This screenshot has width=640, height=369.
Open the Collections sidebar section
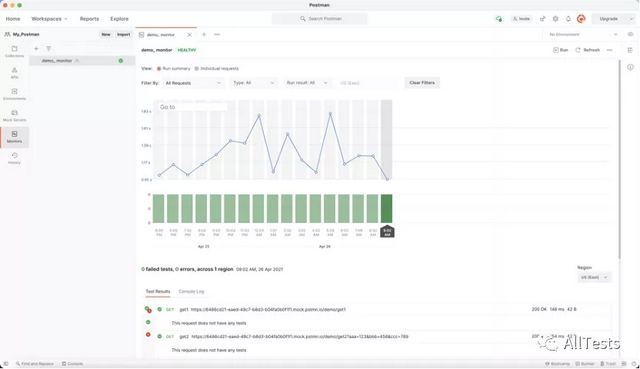(x=14, y=51)
